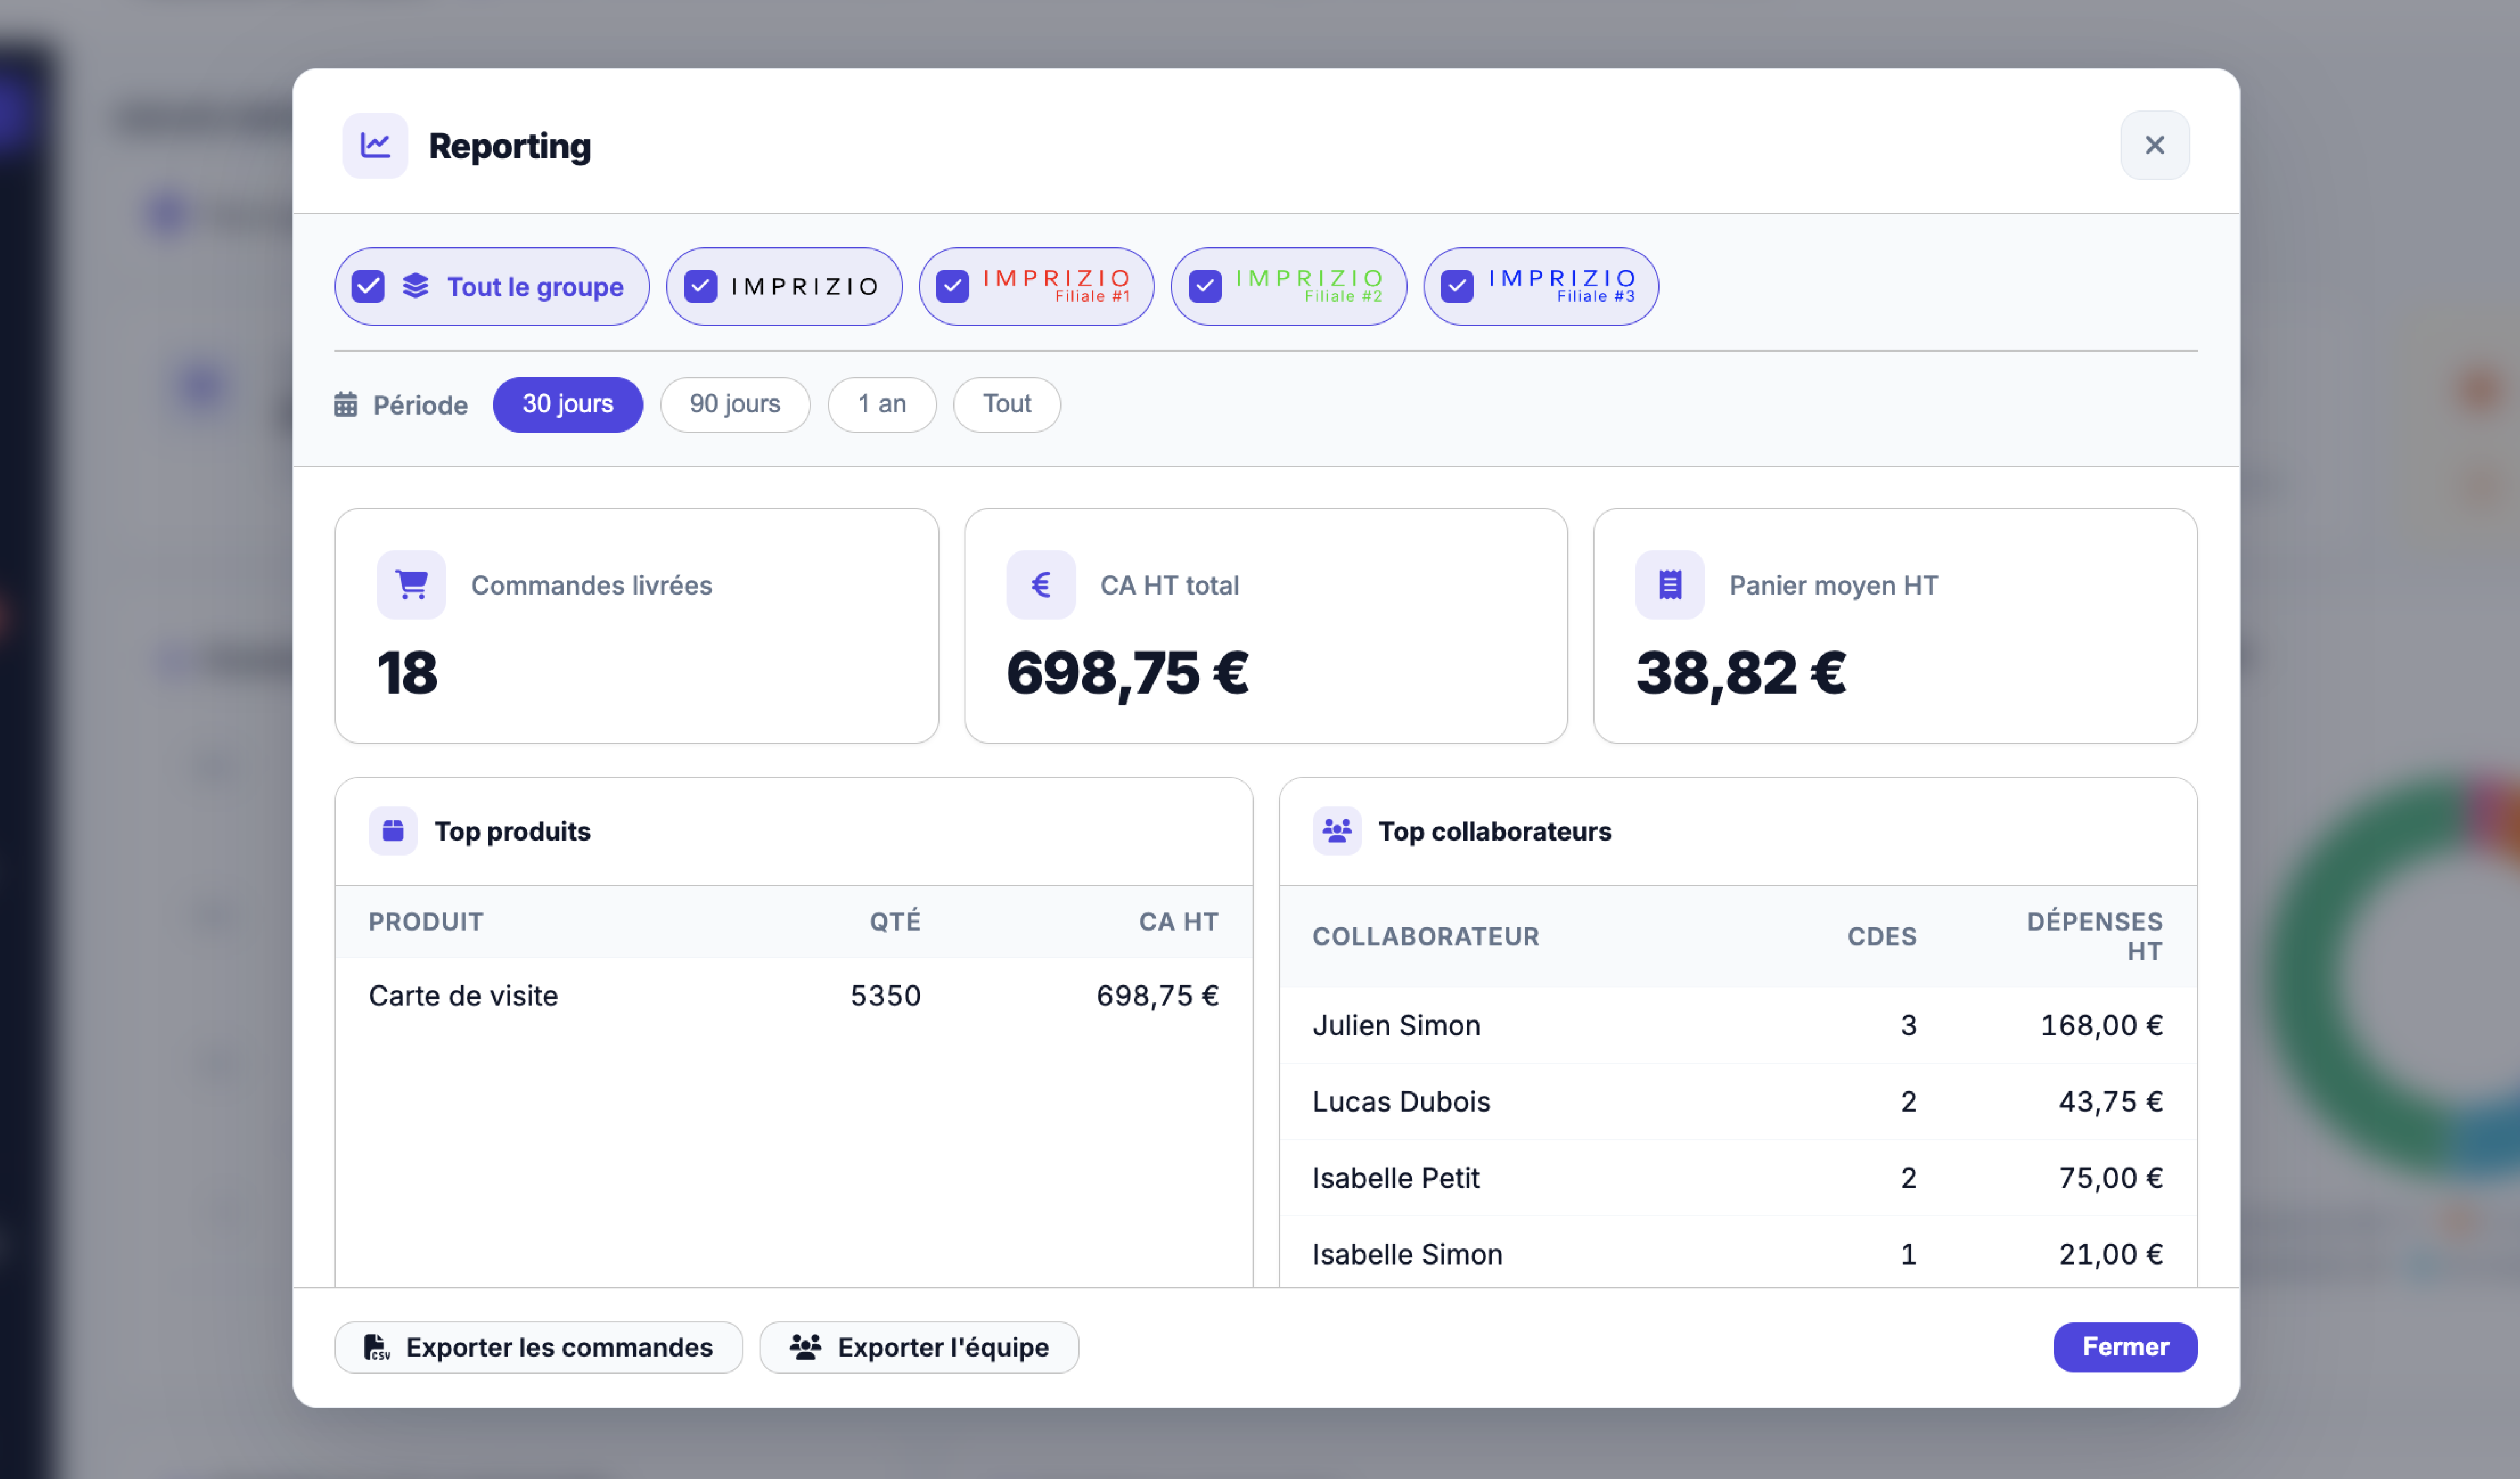Click the CSV file icon on export button

pyautogui.click(x=376, y=1348)
